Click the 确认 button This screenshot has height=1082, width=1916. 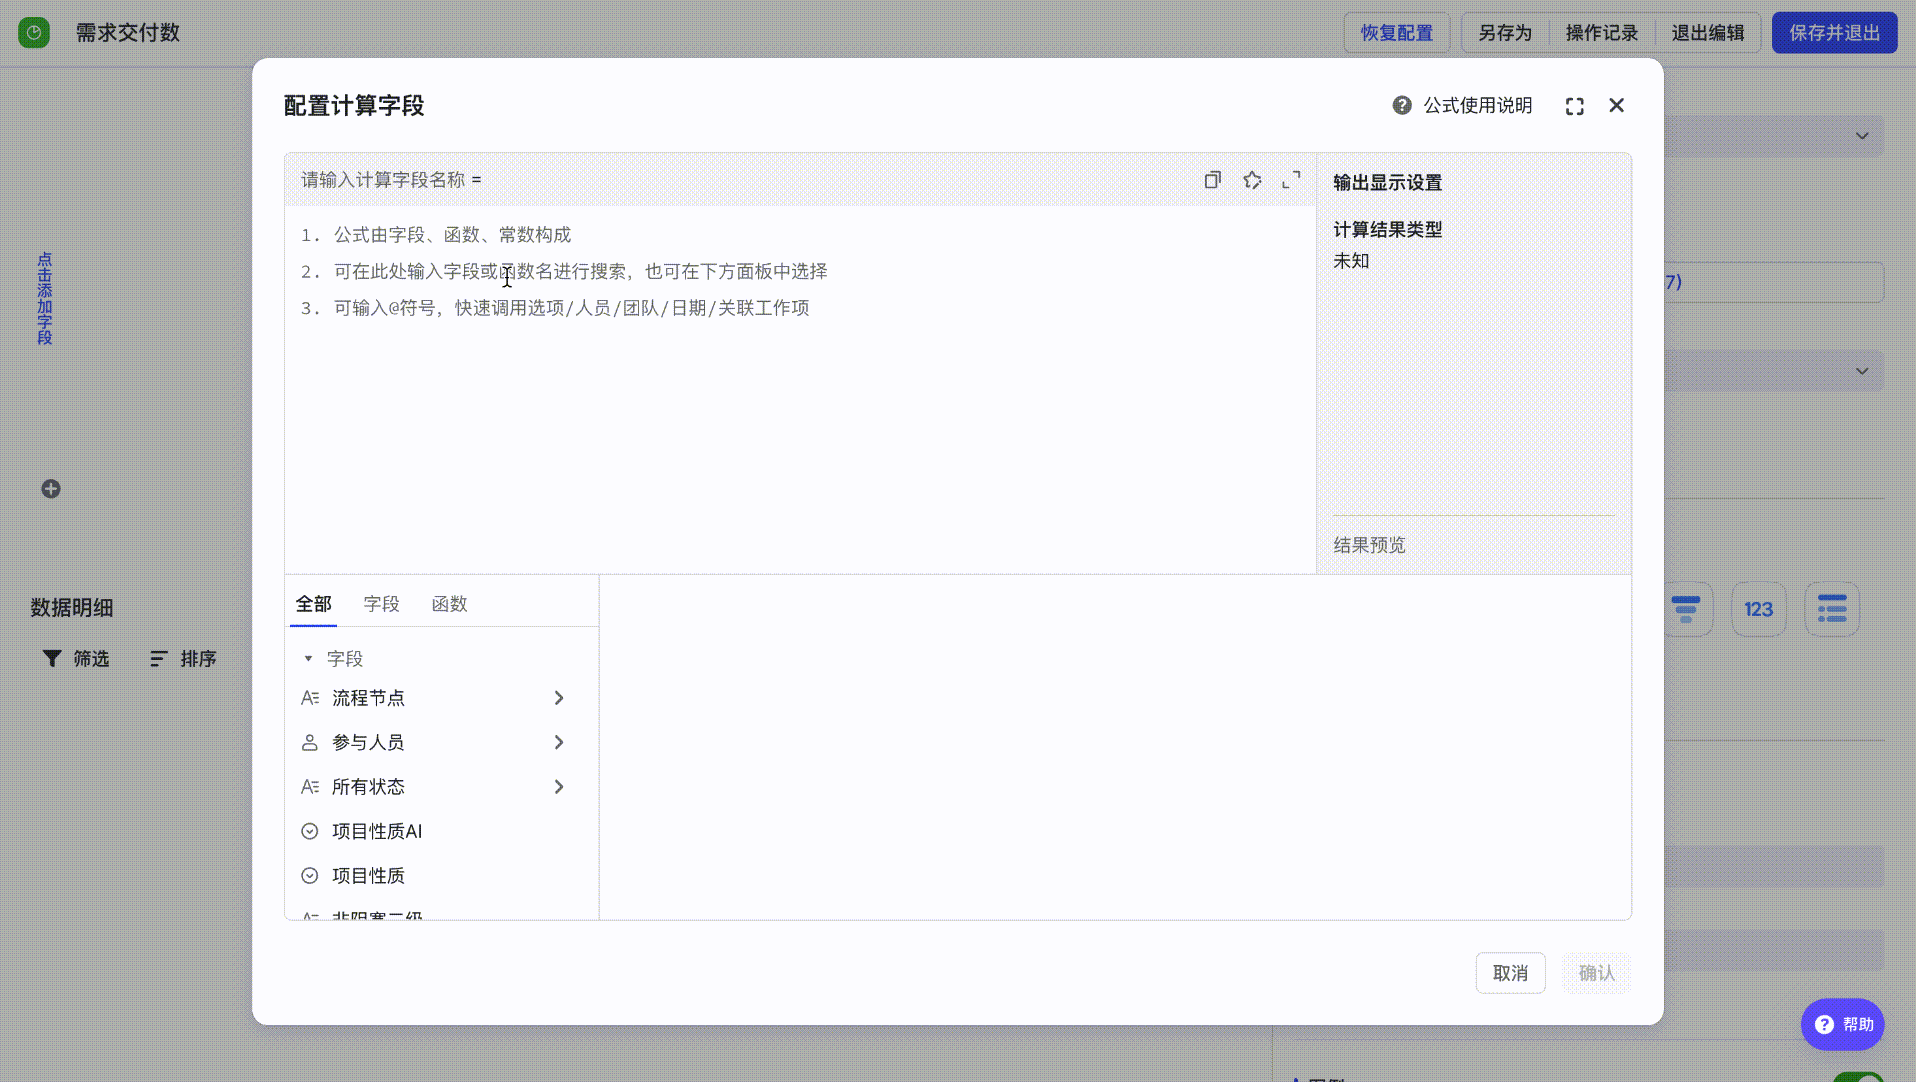point(1597,973)
